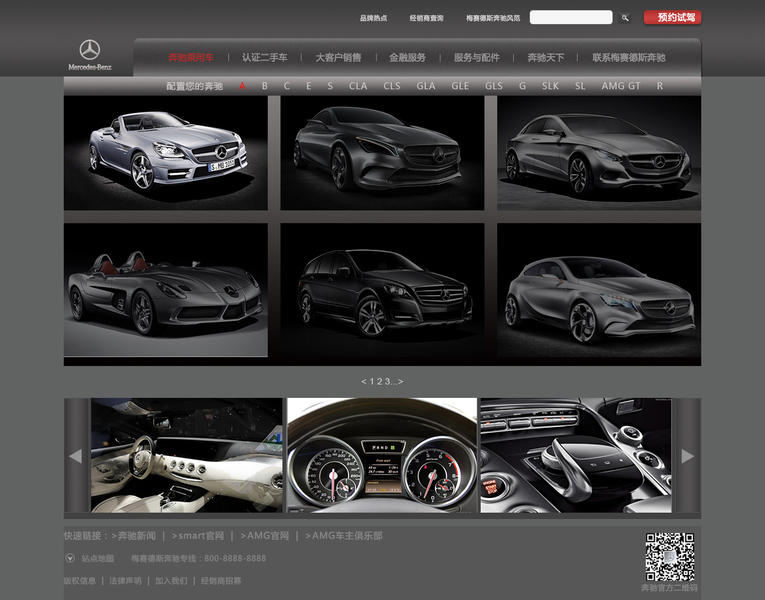Select 奔驰天下 main menu item
The image size is (765, 600).
pyautogui.click(x=545, y=58)
